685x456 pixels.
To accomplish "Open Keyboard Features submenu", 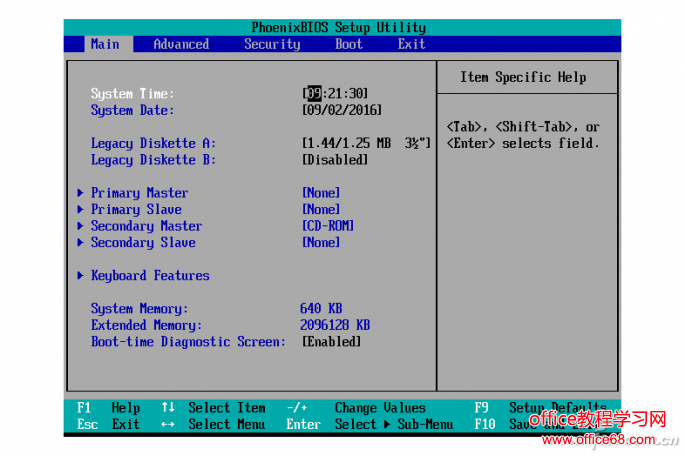I will (x=149, y=276).
